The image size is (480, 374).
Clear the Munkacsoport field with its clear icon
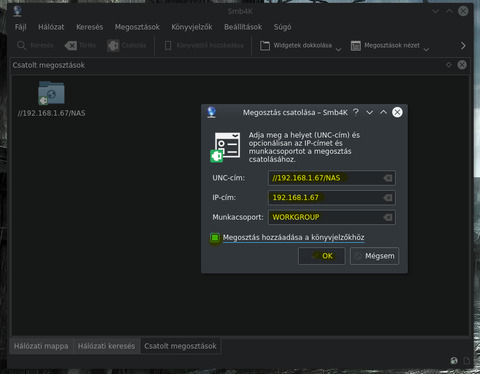pos(388,218)
